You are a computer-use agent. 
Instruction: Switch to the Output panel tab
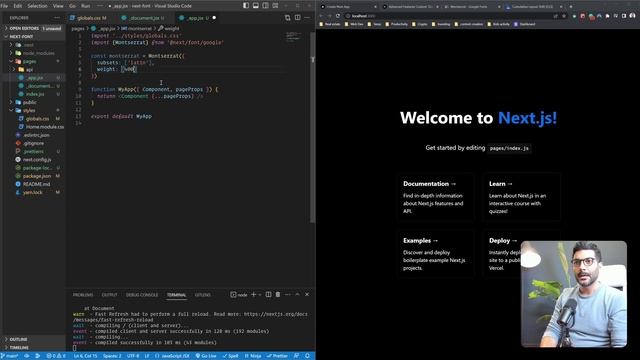tap(109, 295)
